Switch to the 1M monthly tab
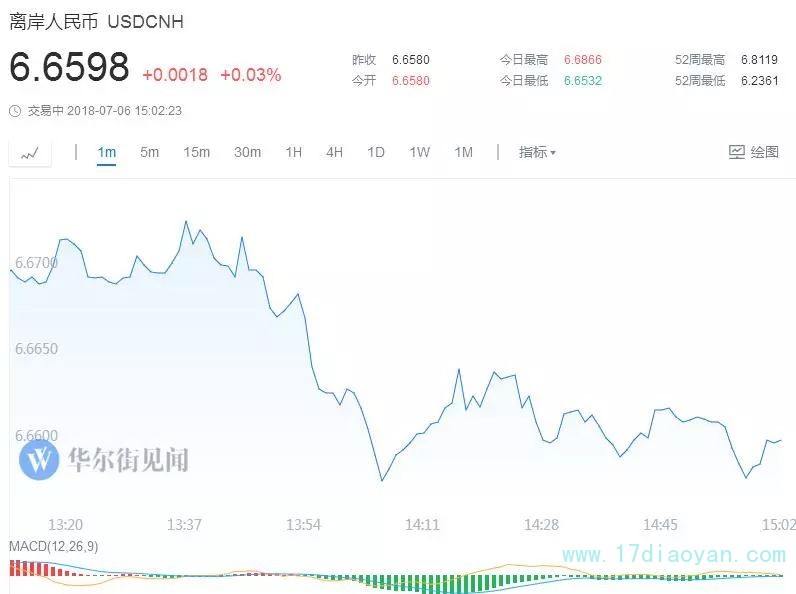The width and height of the screenshot is (796, 594). (463, 152)
